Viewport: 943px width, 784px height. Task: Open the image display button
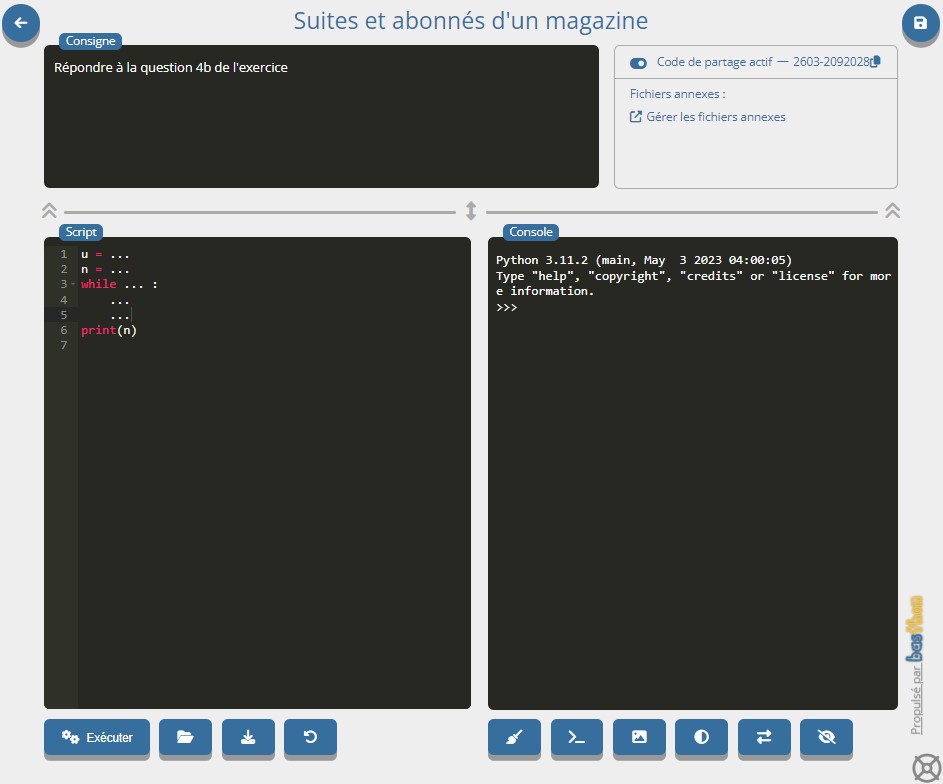[x=639, y=737]
